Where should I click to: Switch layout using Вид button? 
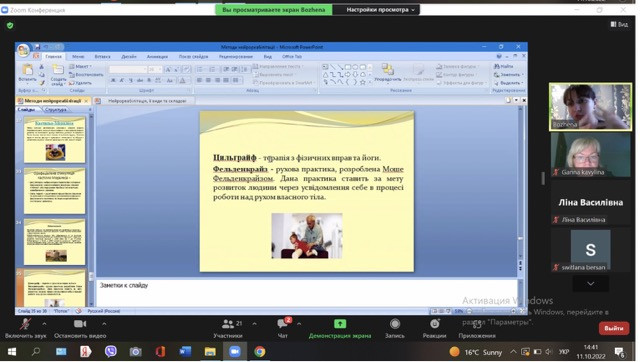click(x=619, y=24)
